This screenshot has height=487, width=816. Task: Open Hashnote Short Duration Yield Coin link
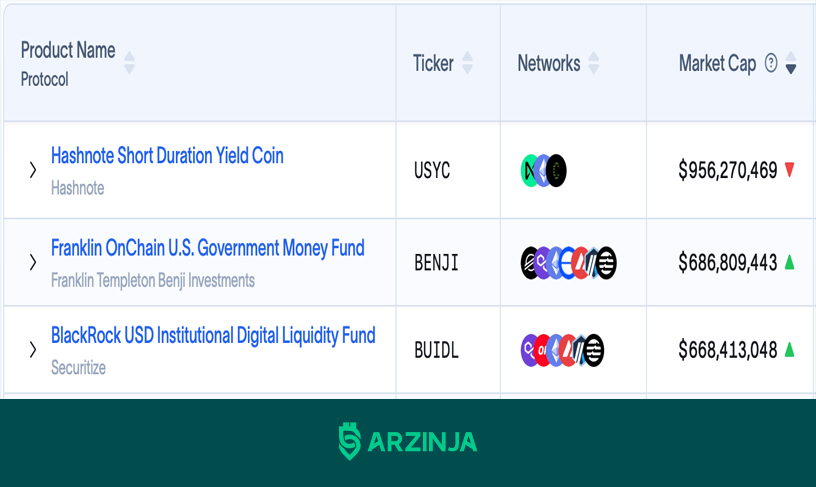click(167, 156)
